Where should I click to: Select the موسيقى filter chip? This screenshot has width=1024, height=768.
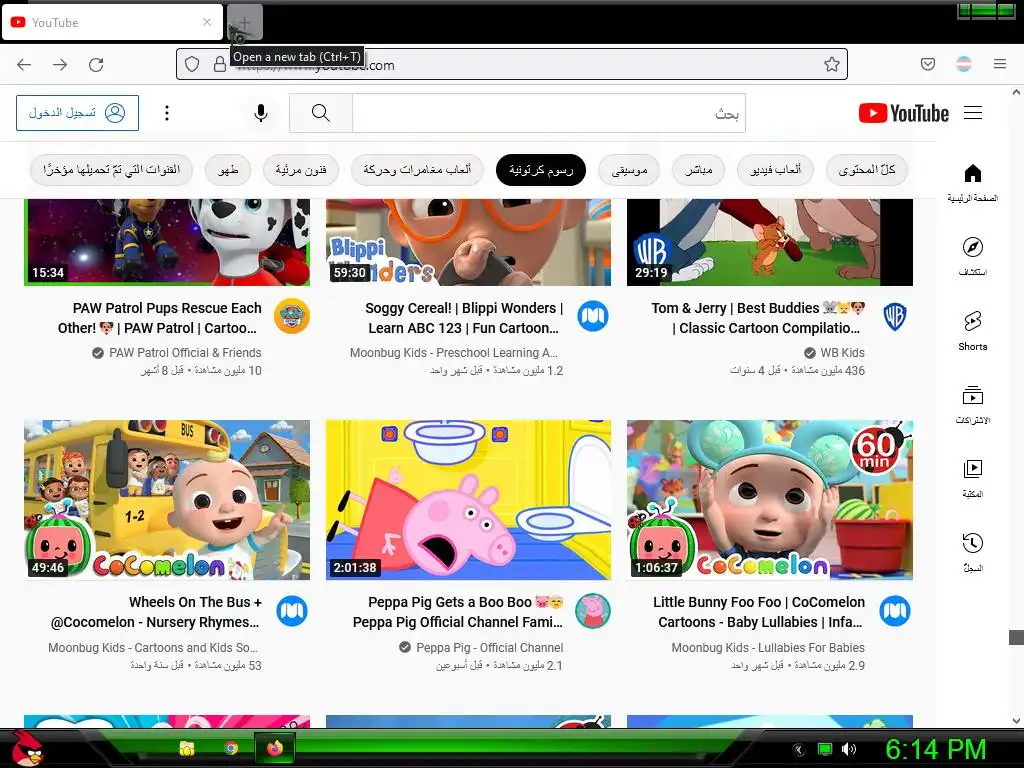(629, 170)
